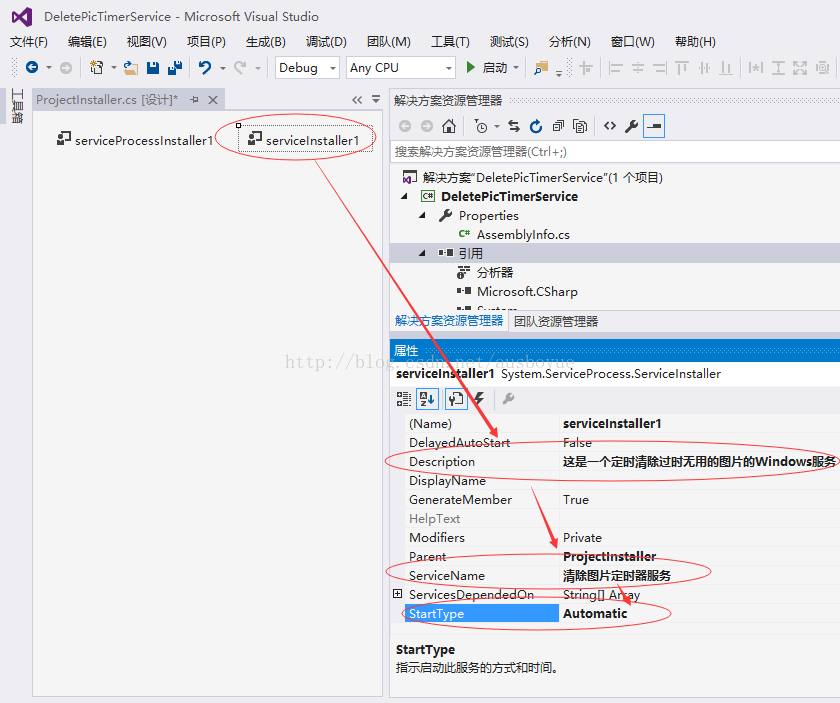
Task: Click the properties wrench icon in Solution Explorer
Action: pyautogui.click(x=632, y=126)
